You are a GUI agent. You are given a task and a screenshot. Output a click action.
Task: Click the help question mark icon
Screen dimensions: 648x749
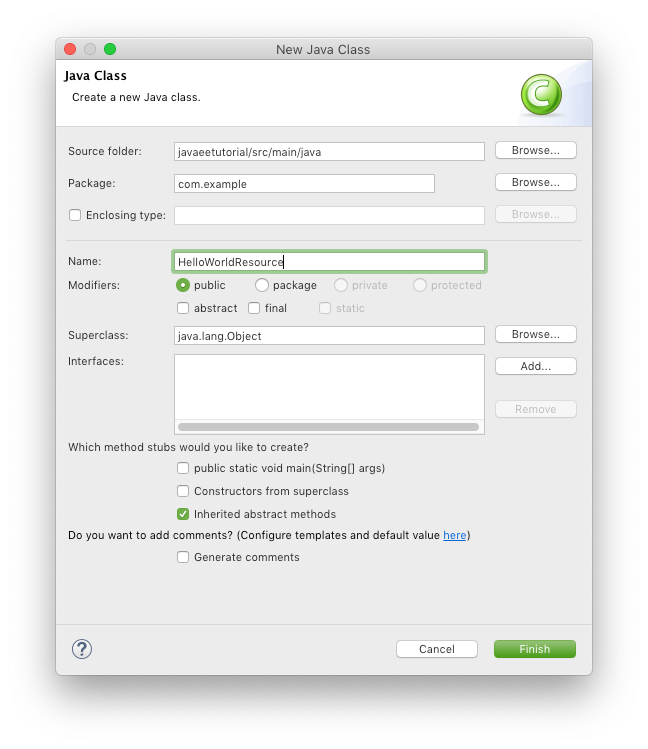click(x=82, y=649)
